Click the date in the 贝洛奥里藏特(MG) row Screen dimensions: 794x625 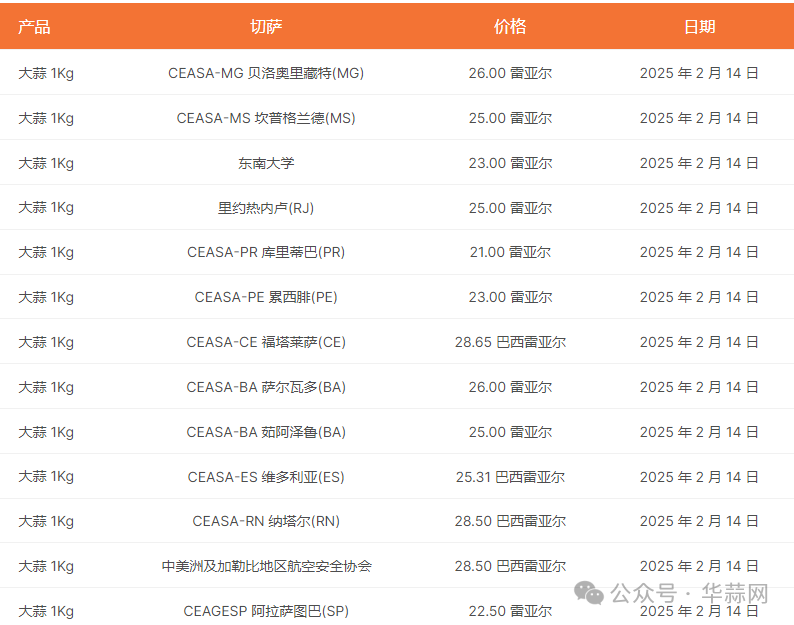[699, 73]
